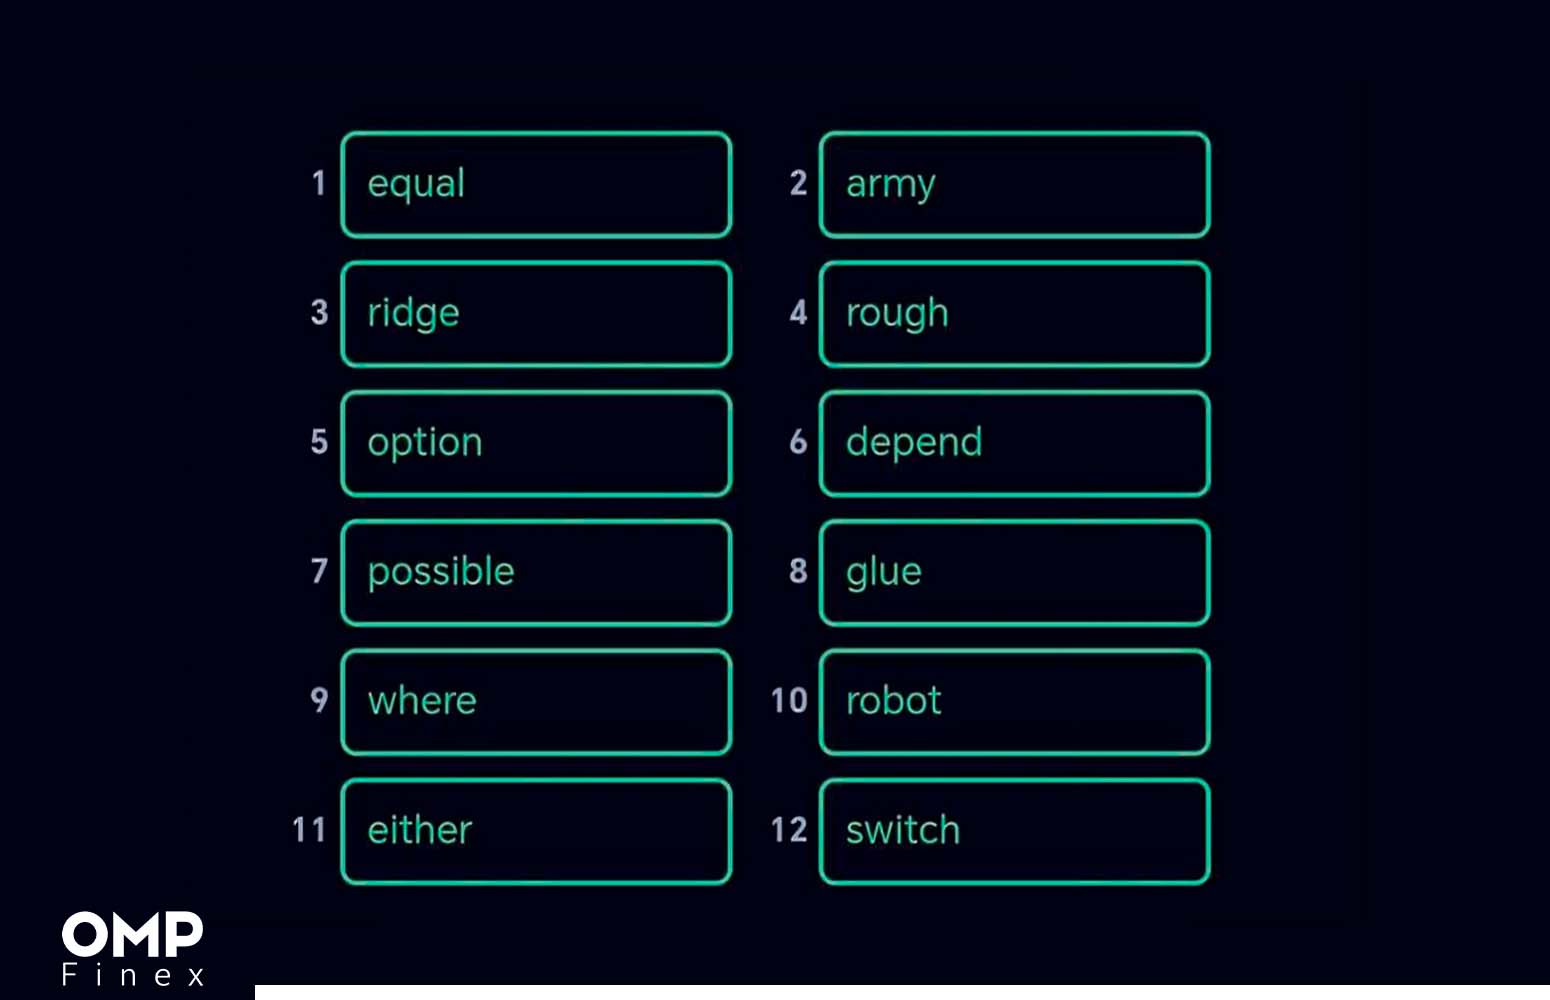Viewport: 1550px width, 1000px height.
Task: Click the number 2 label
Action: (798, 183)
